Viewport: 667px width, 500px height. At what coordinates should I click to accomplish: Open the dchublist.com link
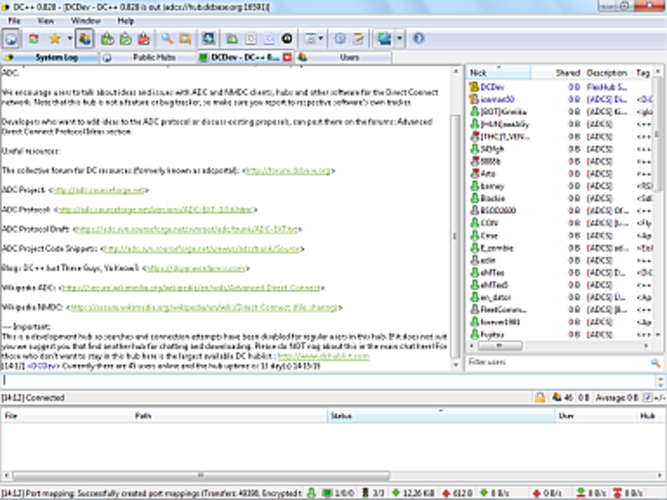[x=323, y=356]
